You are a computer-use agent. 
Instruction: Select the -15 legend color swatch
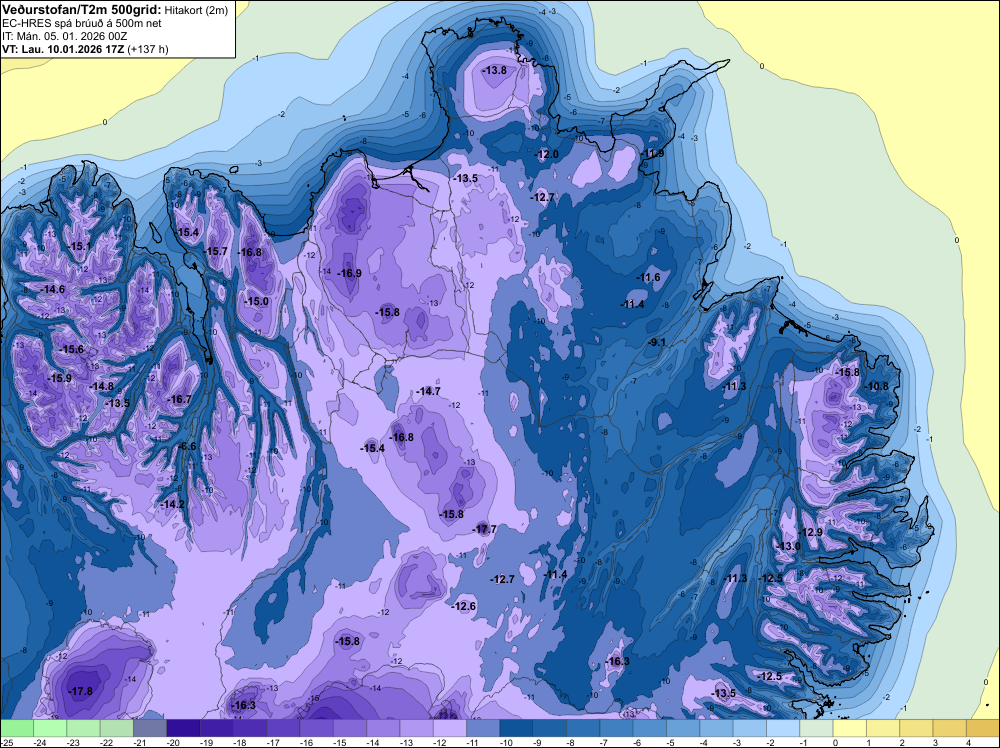click(x=349, y=728)
